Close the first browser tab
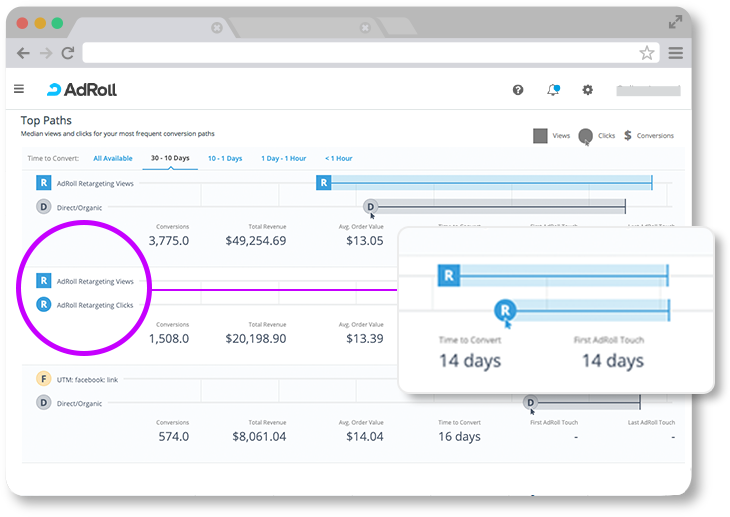This screenshot has width=730, height=517. click(216, 28)
